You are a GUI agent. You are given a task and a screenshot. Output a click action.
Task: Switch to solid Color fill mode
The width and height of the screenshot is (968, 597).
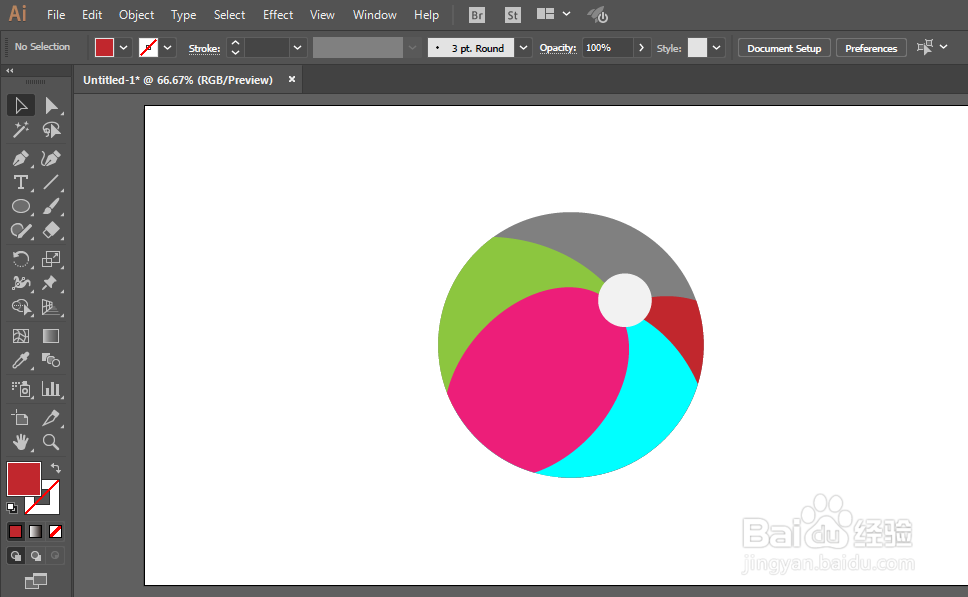[x=15, y=532]
